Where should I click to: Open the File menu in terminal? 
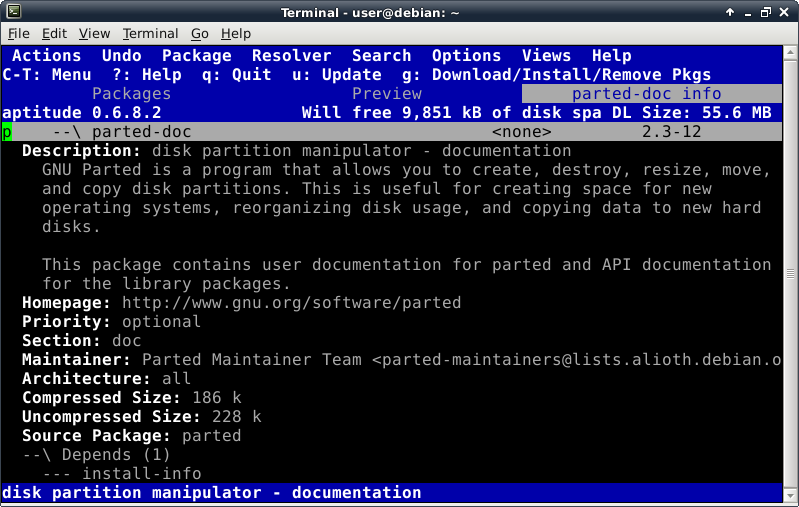[18, 34]
